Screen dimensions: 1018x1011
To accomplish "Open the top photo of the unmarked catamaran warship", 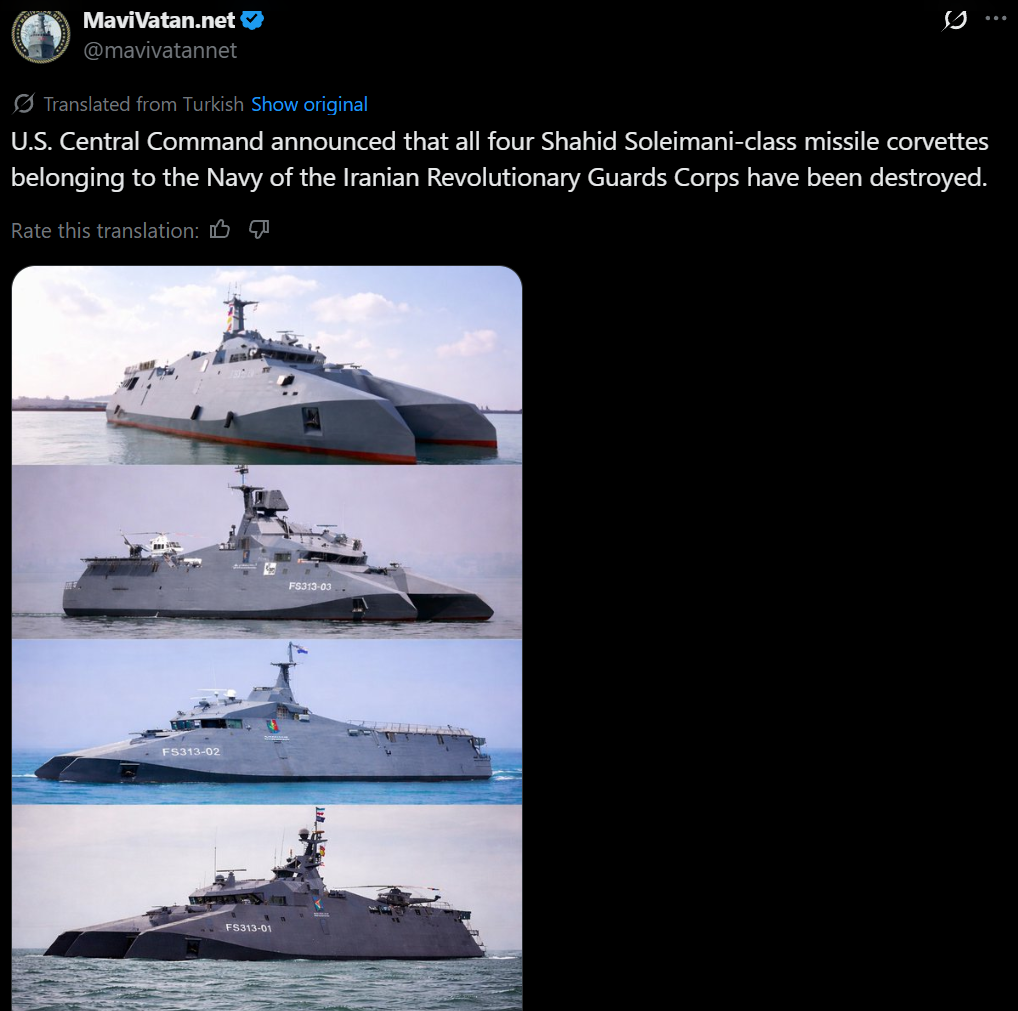I will (267, 365).
